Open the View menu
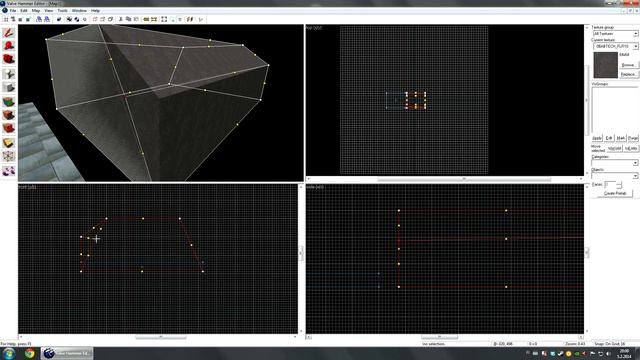Screen dimensions: 640x360 pos(49,11)
